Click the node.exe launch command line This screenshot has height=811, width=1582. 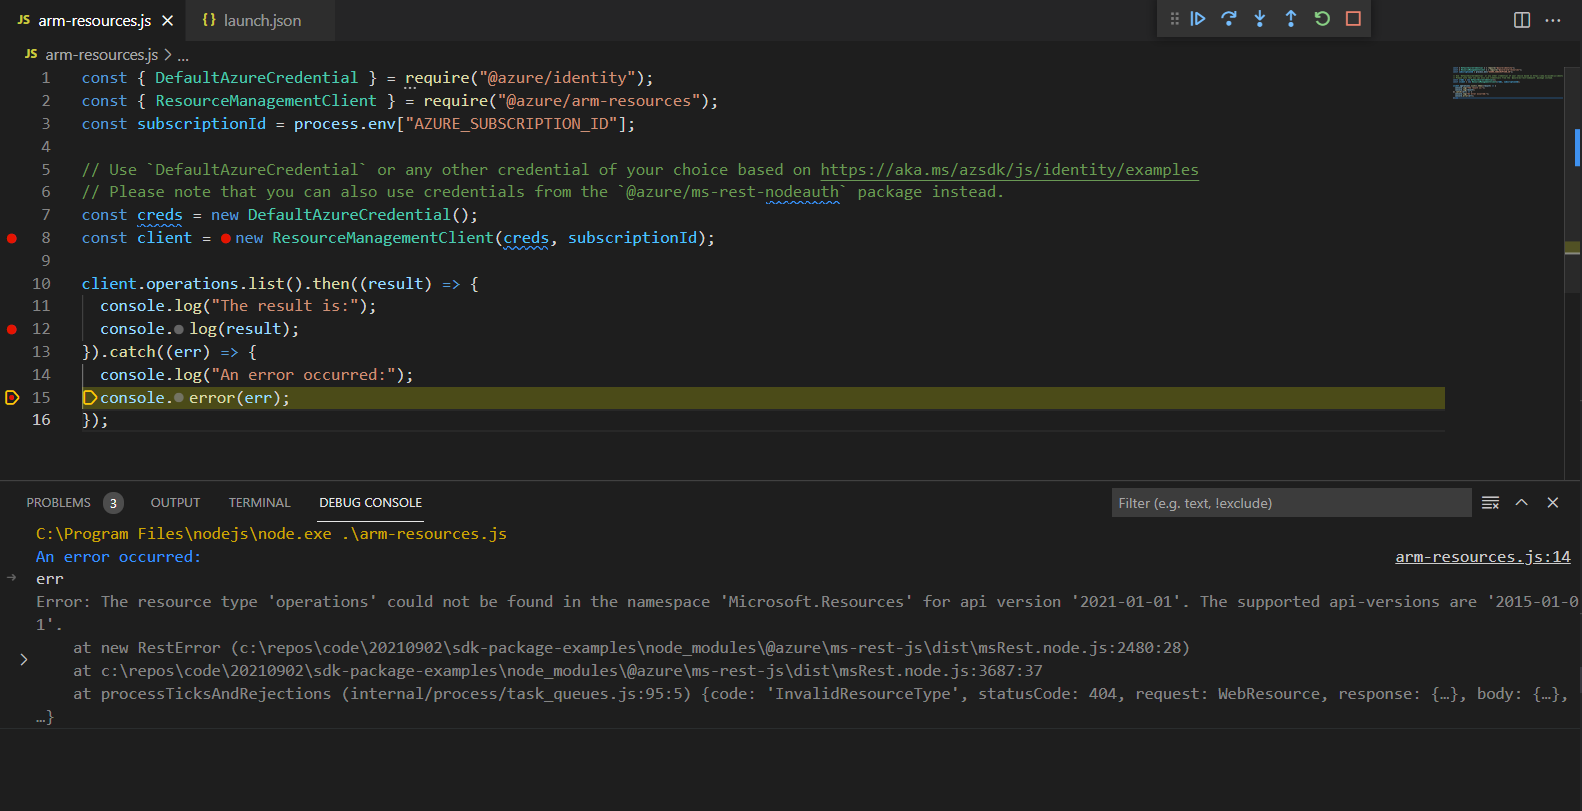click(x=271, y=534)
